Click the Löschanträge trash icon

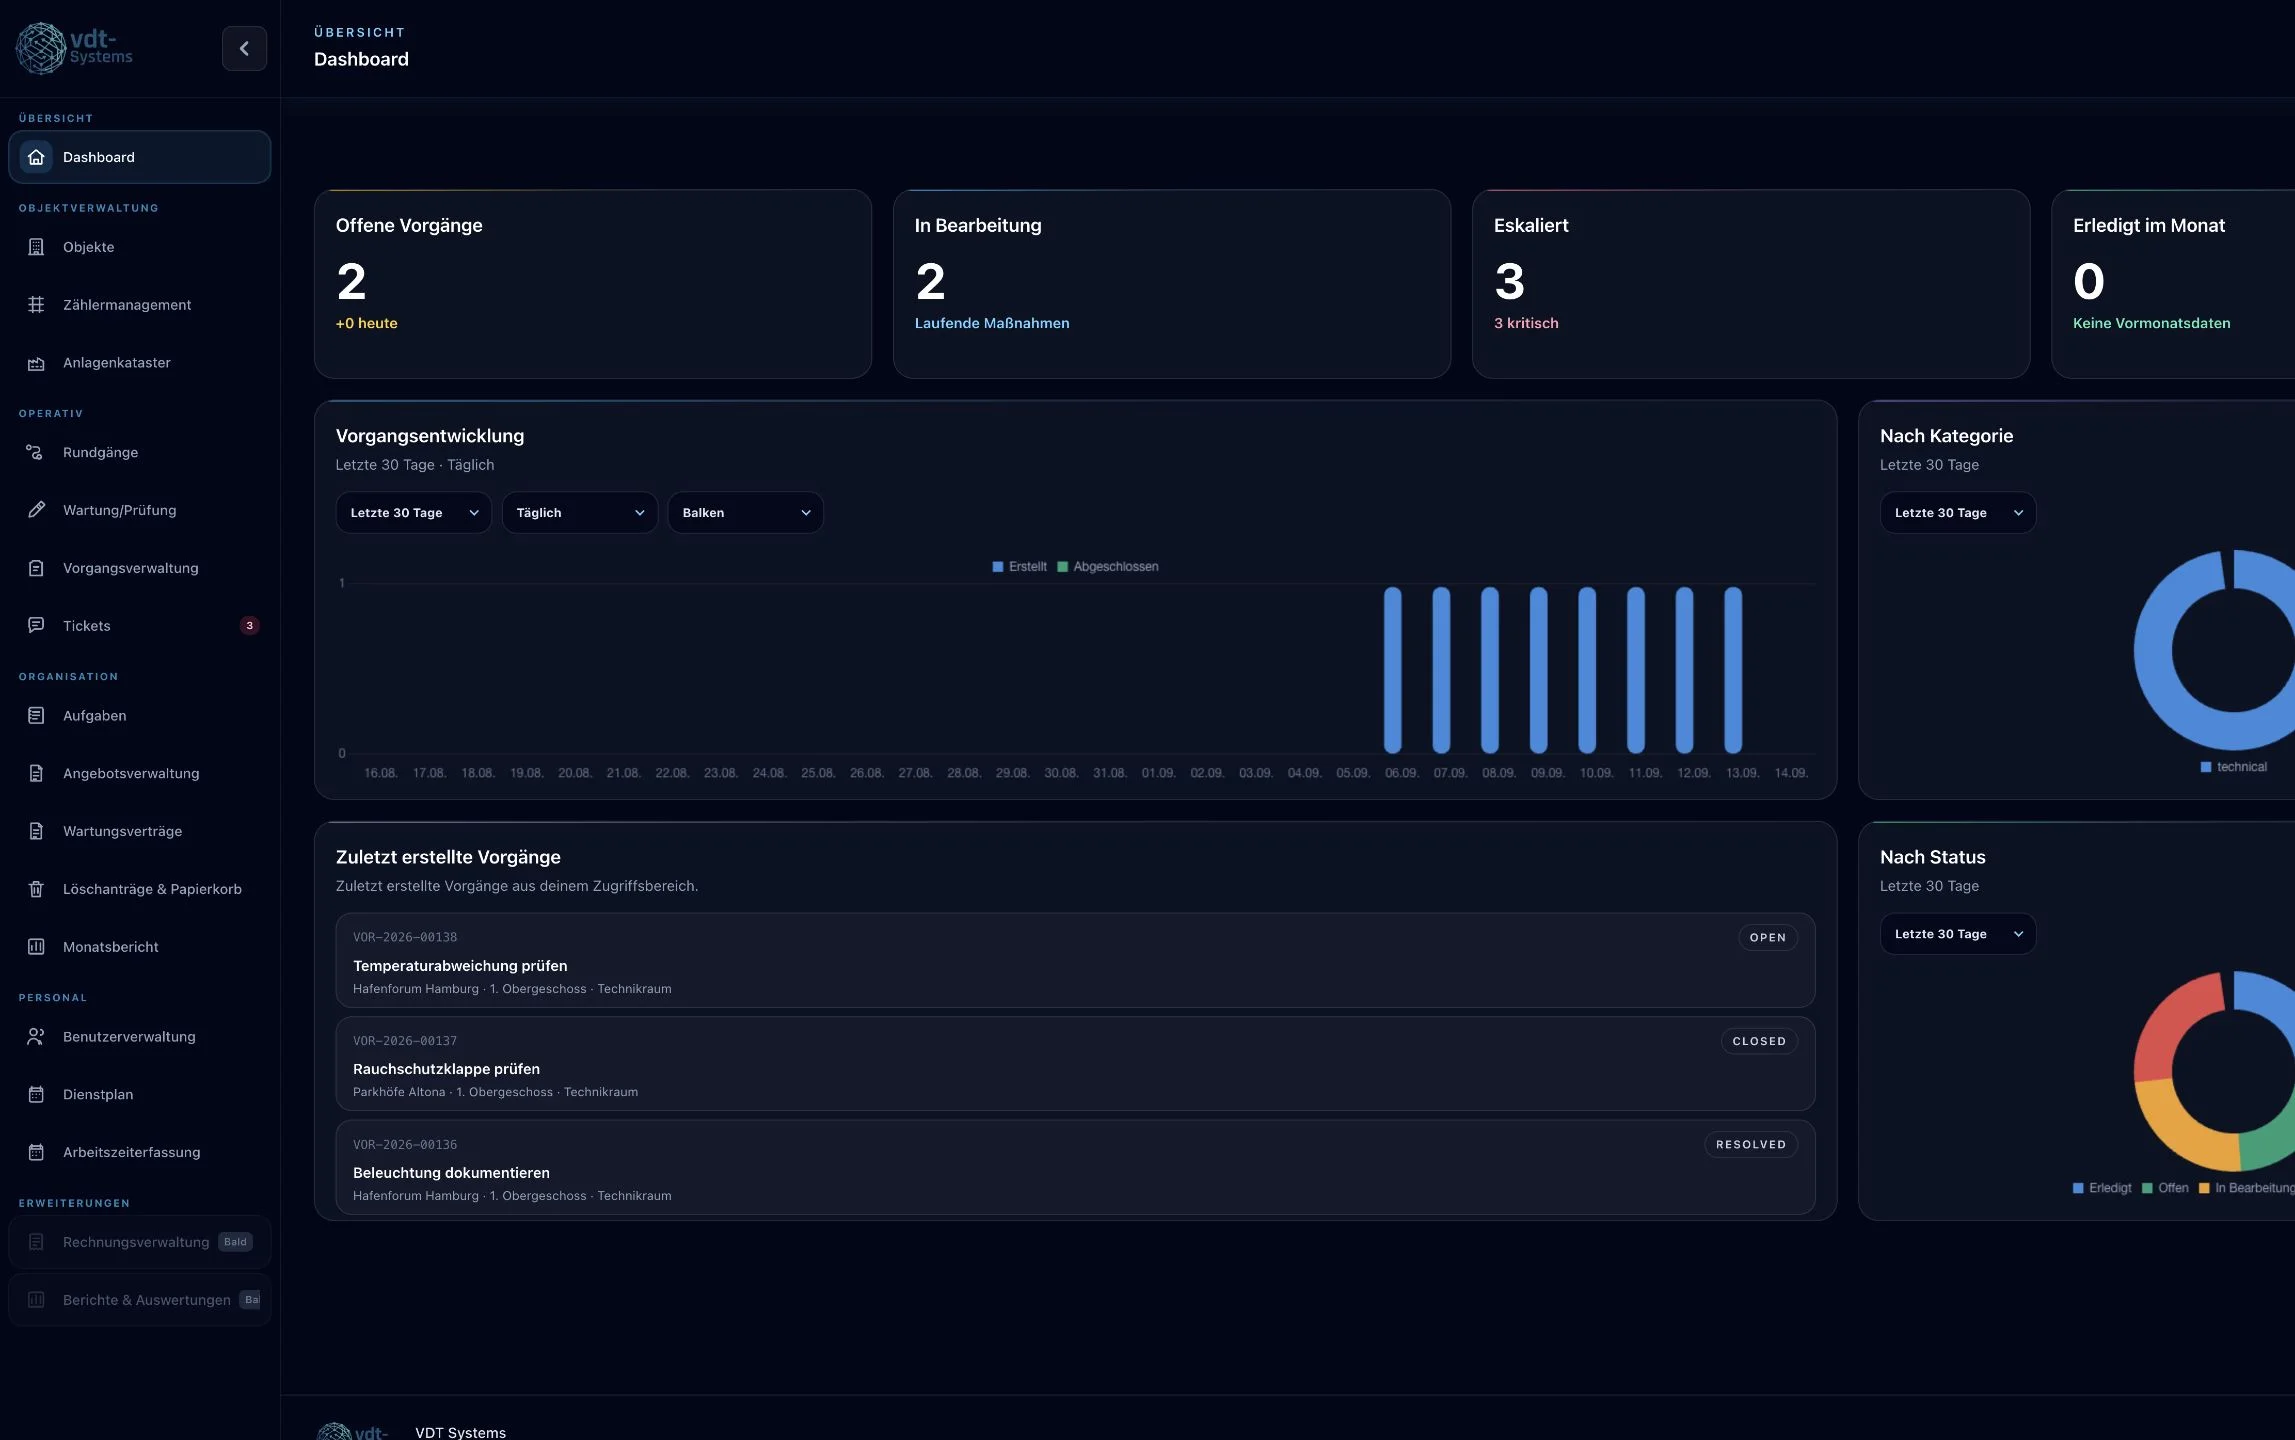click(x=36, y=889)
